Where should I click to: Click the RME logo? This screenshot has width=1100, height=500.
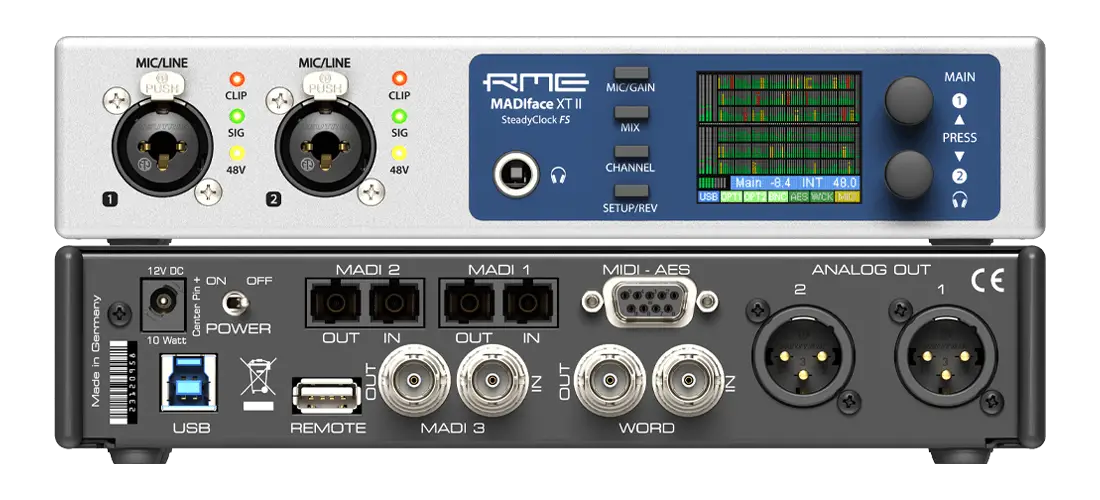click(x=535, y=83)
